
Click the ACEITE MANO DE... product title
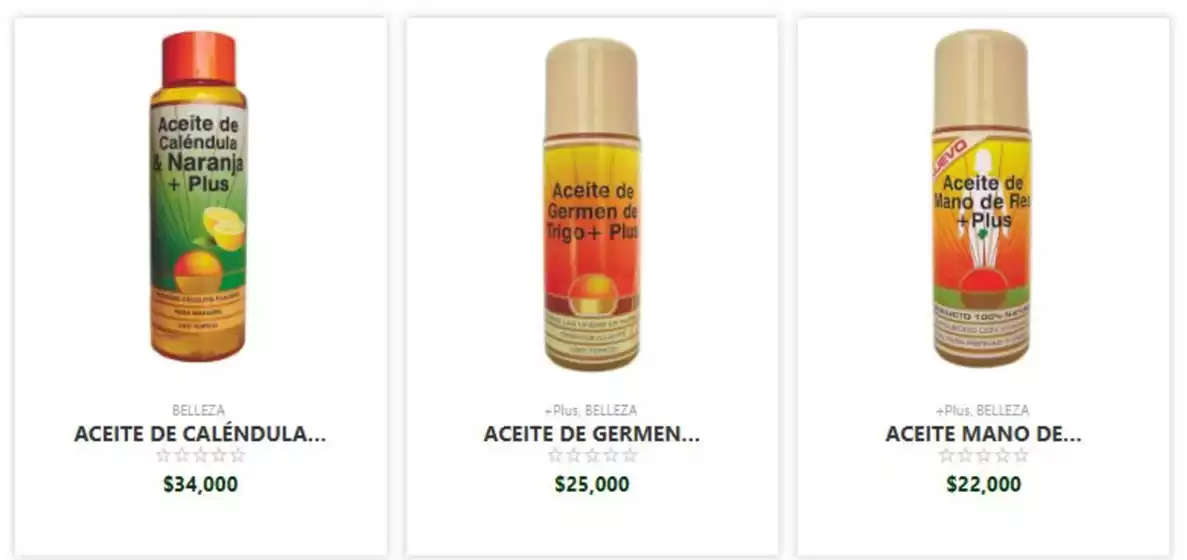pyautogui.click(x=983, y=434)
